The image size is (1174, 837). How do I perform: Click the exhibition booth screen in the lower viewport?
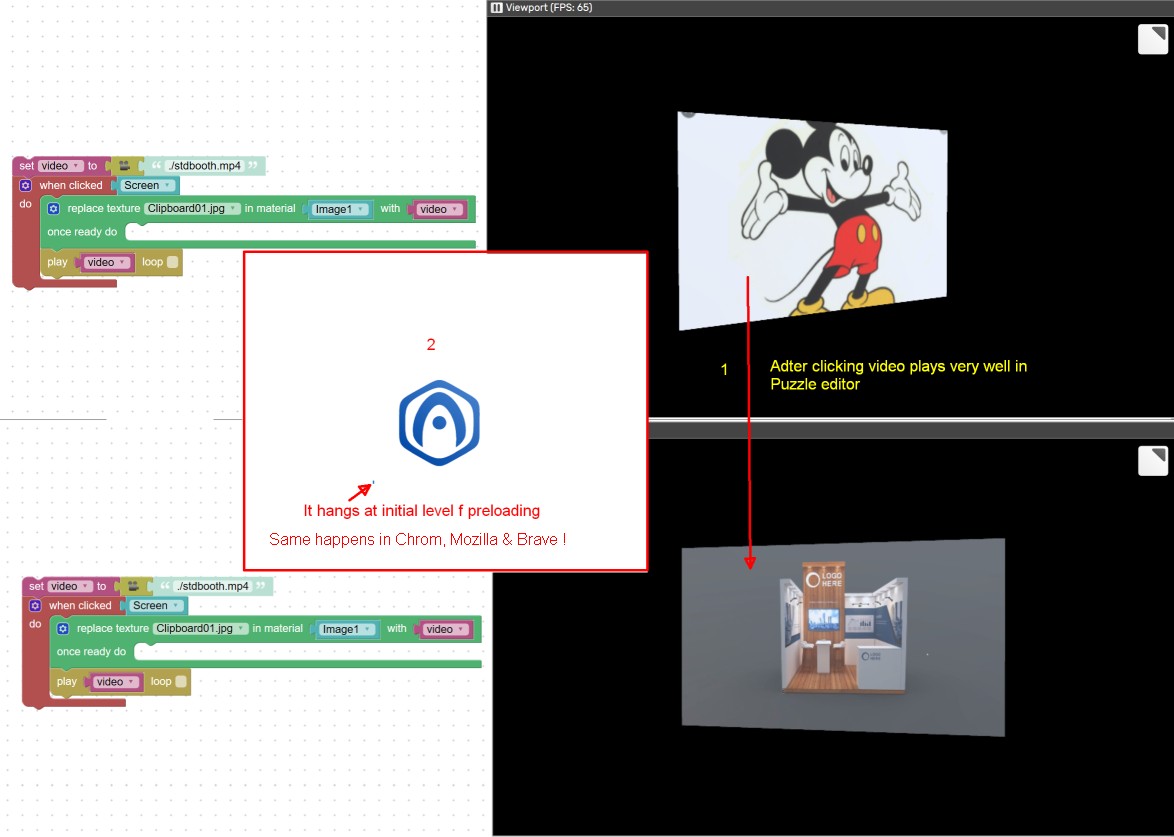click(x=842, y=636)
